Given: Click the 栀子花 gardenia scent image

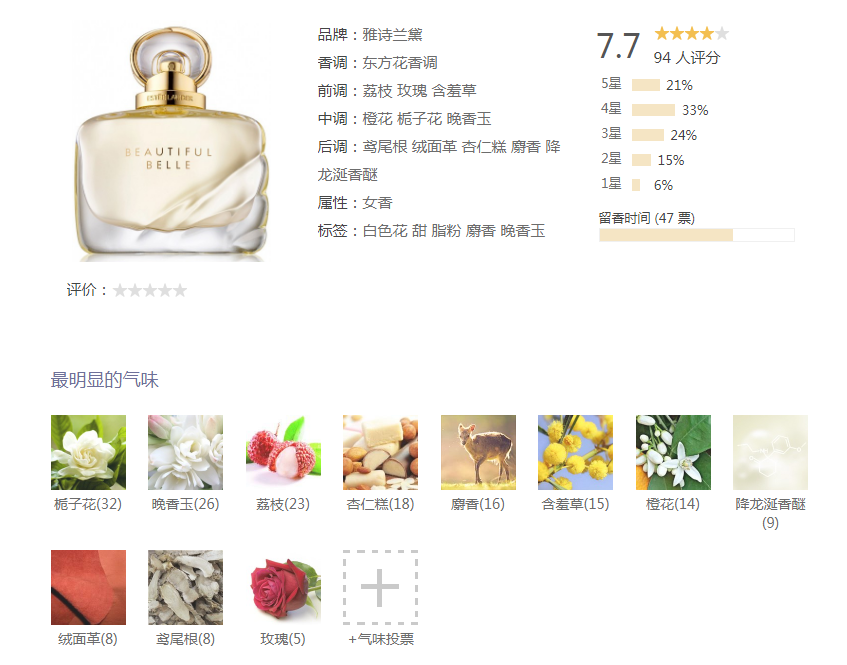Looking at the screenshot, I should (x=88, y=452).
